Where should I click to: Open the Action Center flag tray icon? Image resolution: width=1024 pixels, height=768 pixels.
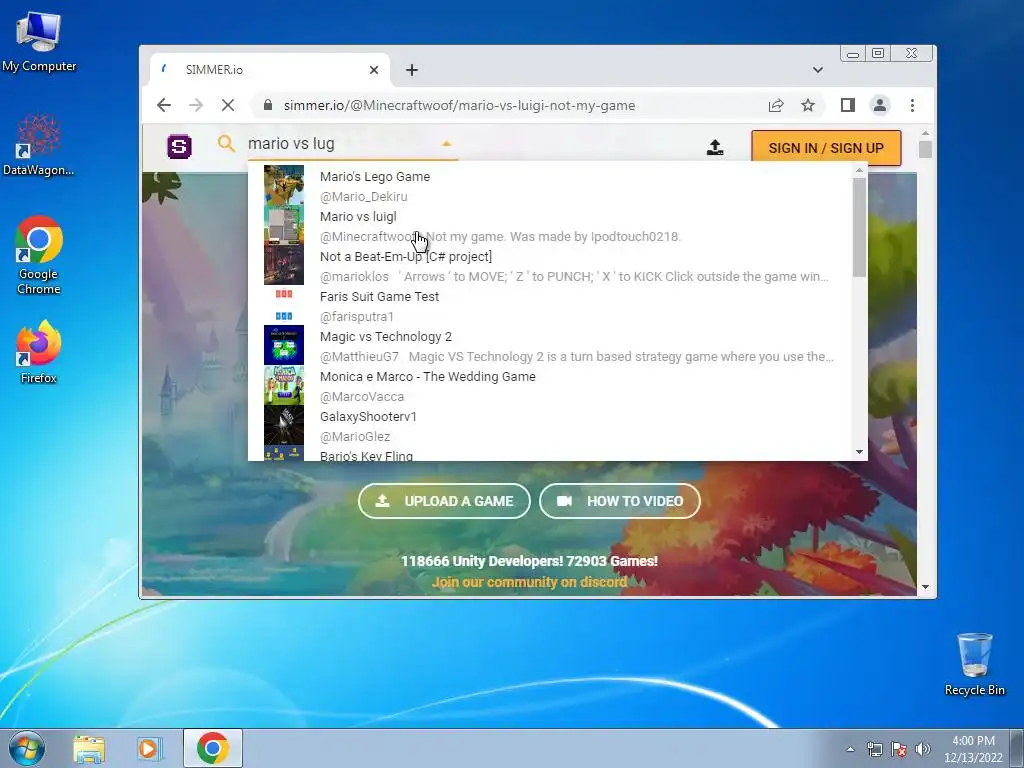pos(899,750)
